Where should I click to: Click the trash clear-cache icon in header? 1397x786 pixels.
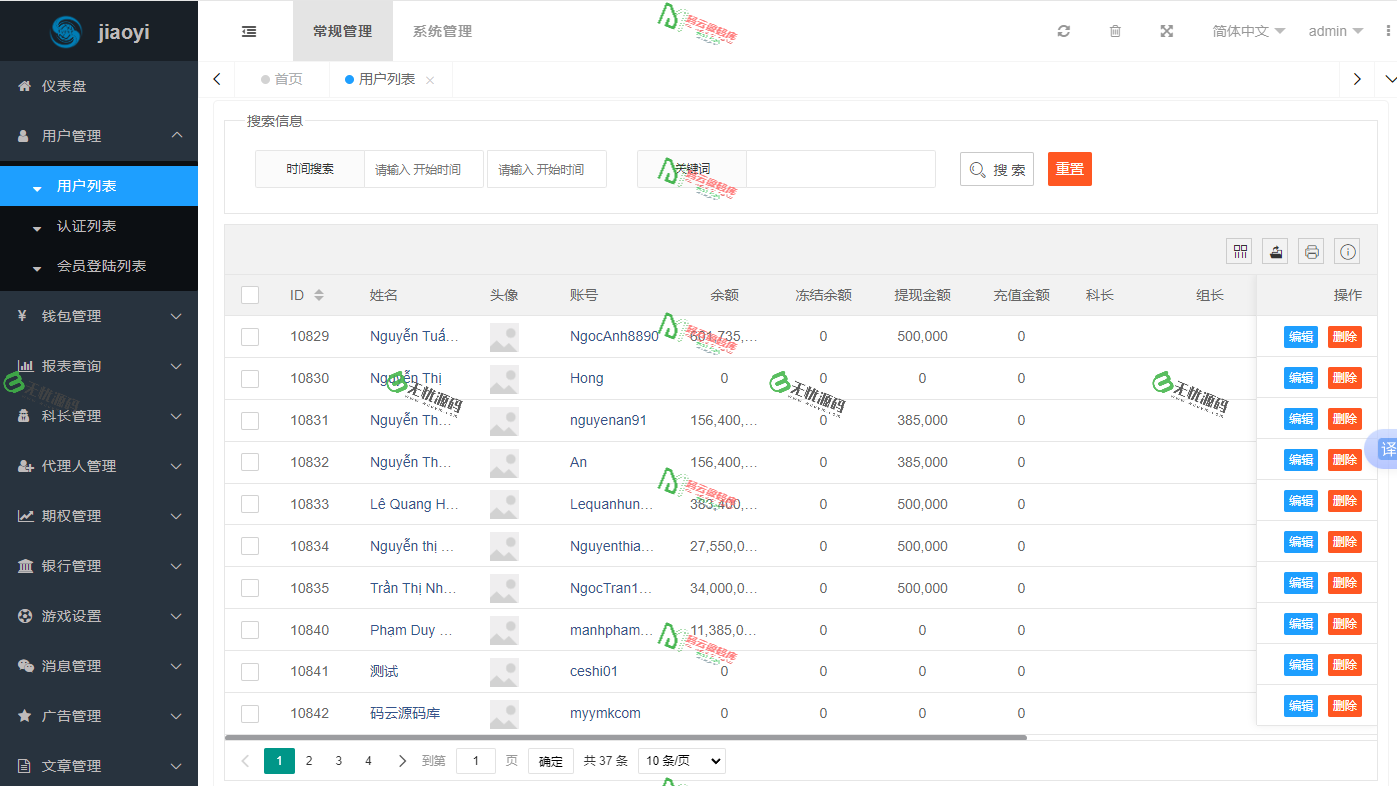pyautogui.click(x=1115, y=31)
